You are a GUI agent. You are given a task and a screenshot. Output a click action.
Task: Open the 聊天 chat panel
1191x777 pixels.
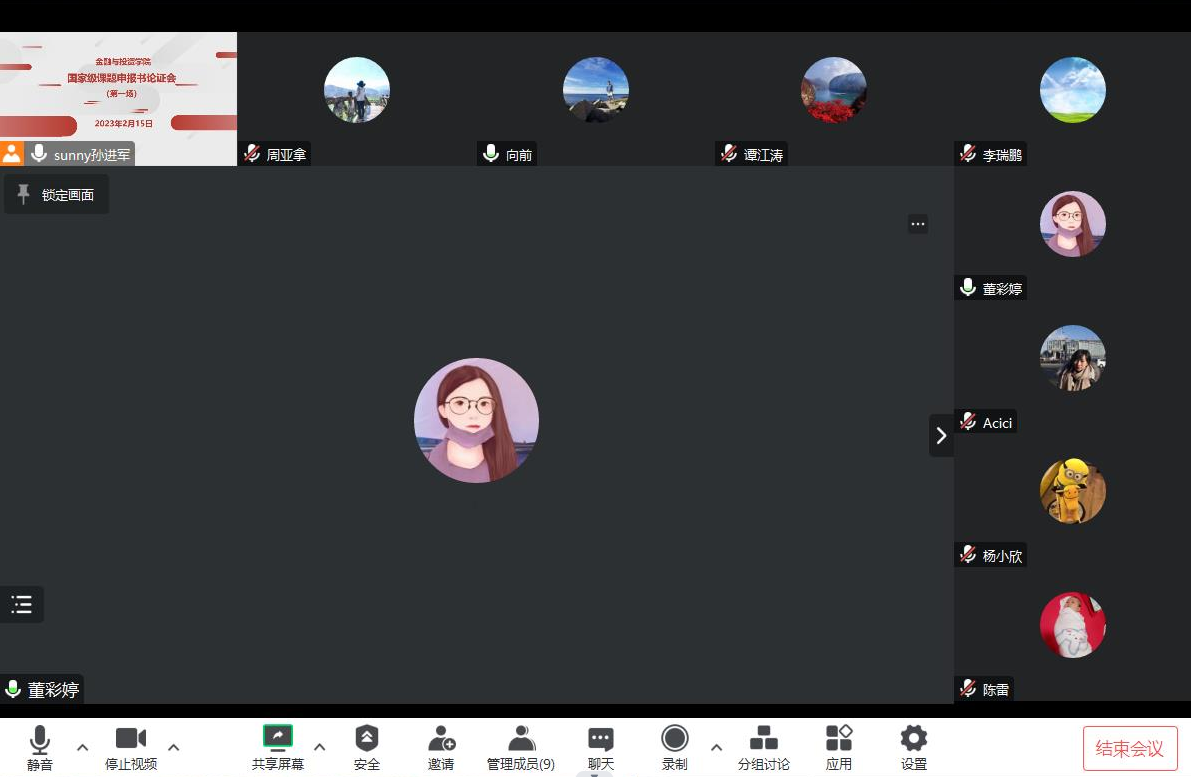click(x=601, y=740)
